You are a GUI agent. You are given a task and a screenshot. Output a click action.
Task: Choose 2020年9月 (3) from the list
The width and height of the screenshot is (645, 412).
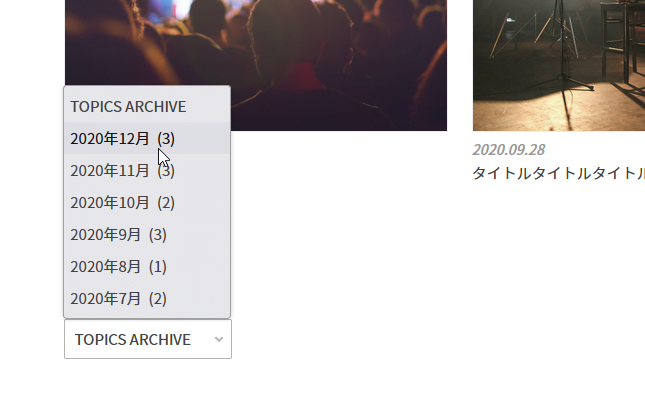pos(147,235)
